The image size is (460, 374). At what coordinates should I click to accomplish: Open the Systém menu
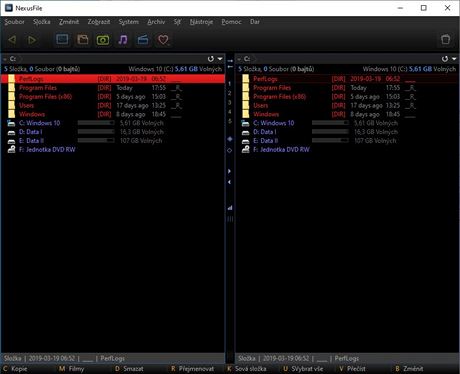click(129, 22)
